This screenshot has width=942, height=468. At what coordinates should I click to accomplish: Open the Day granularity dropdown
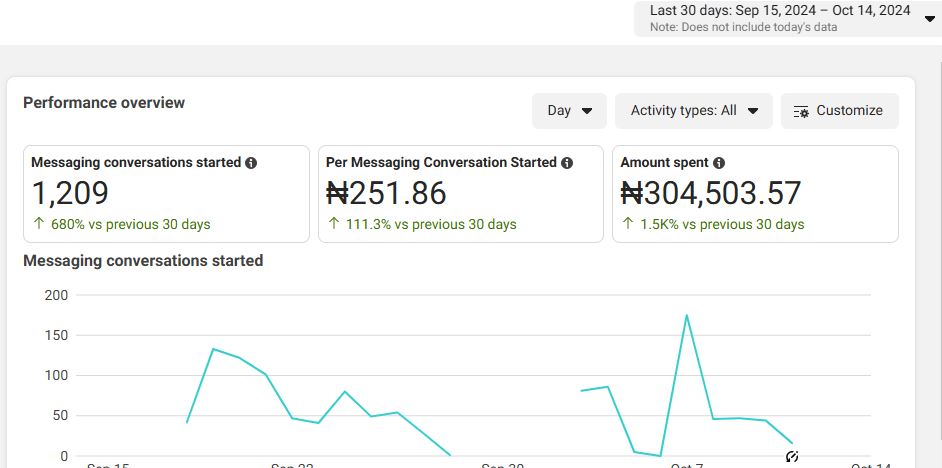pyautogui.click(x=569, y=111)
